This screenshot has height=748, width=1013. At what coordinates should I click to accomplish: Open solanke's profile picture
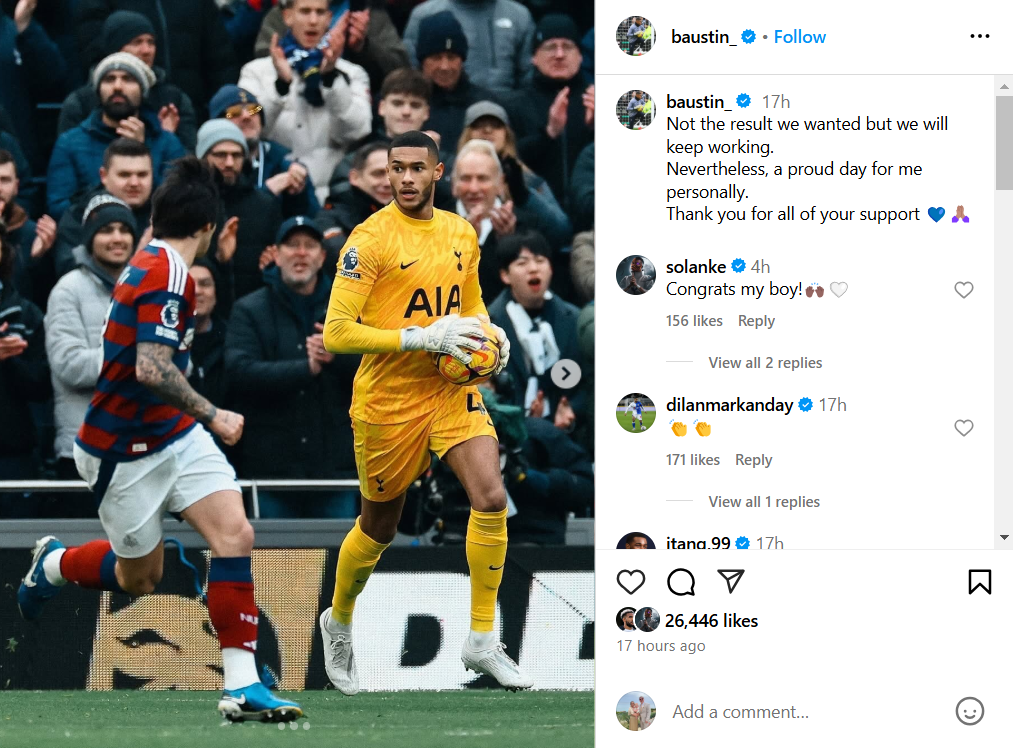[x=636, y=275]
